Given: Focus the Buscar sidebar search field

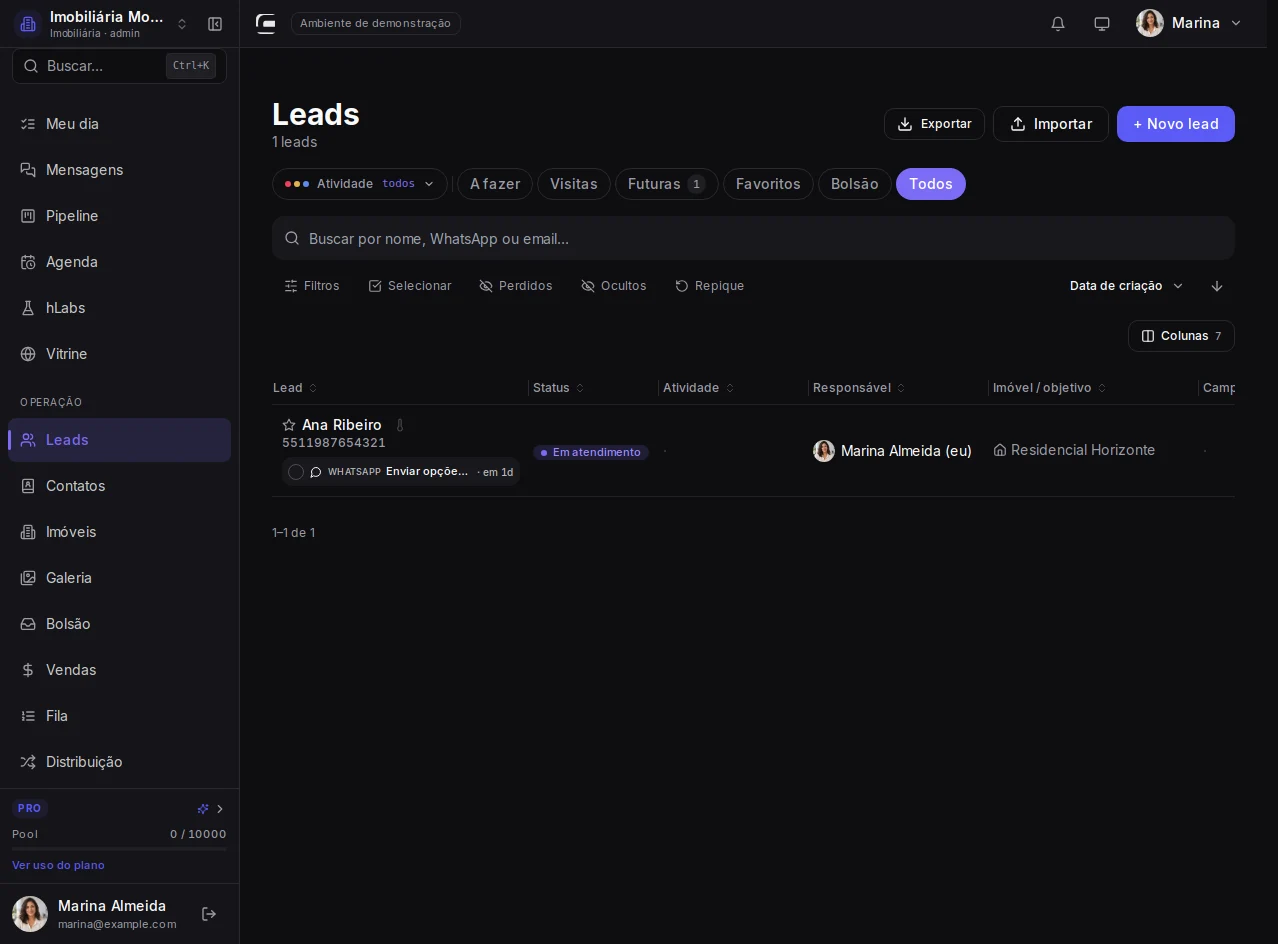Looking at the screenshot, I should (x=119, y=66).
